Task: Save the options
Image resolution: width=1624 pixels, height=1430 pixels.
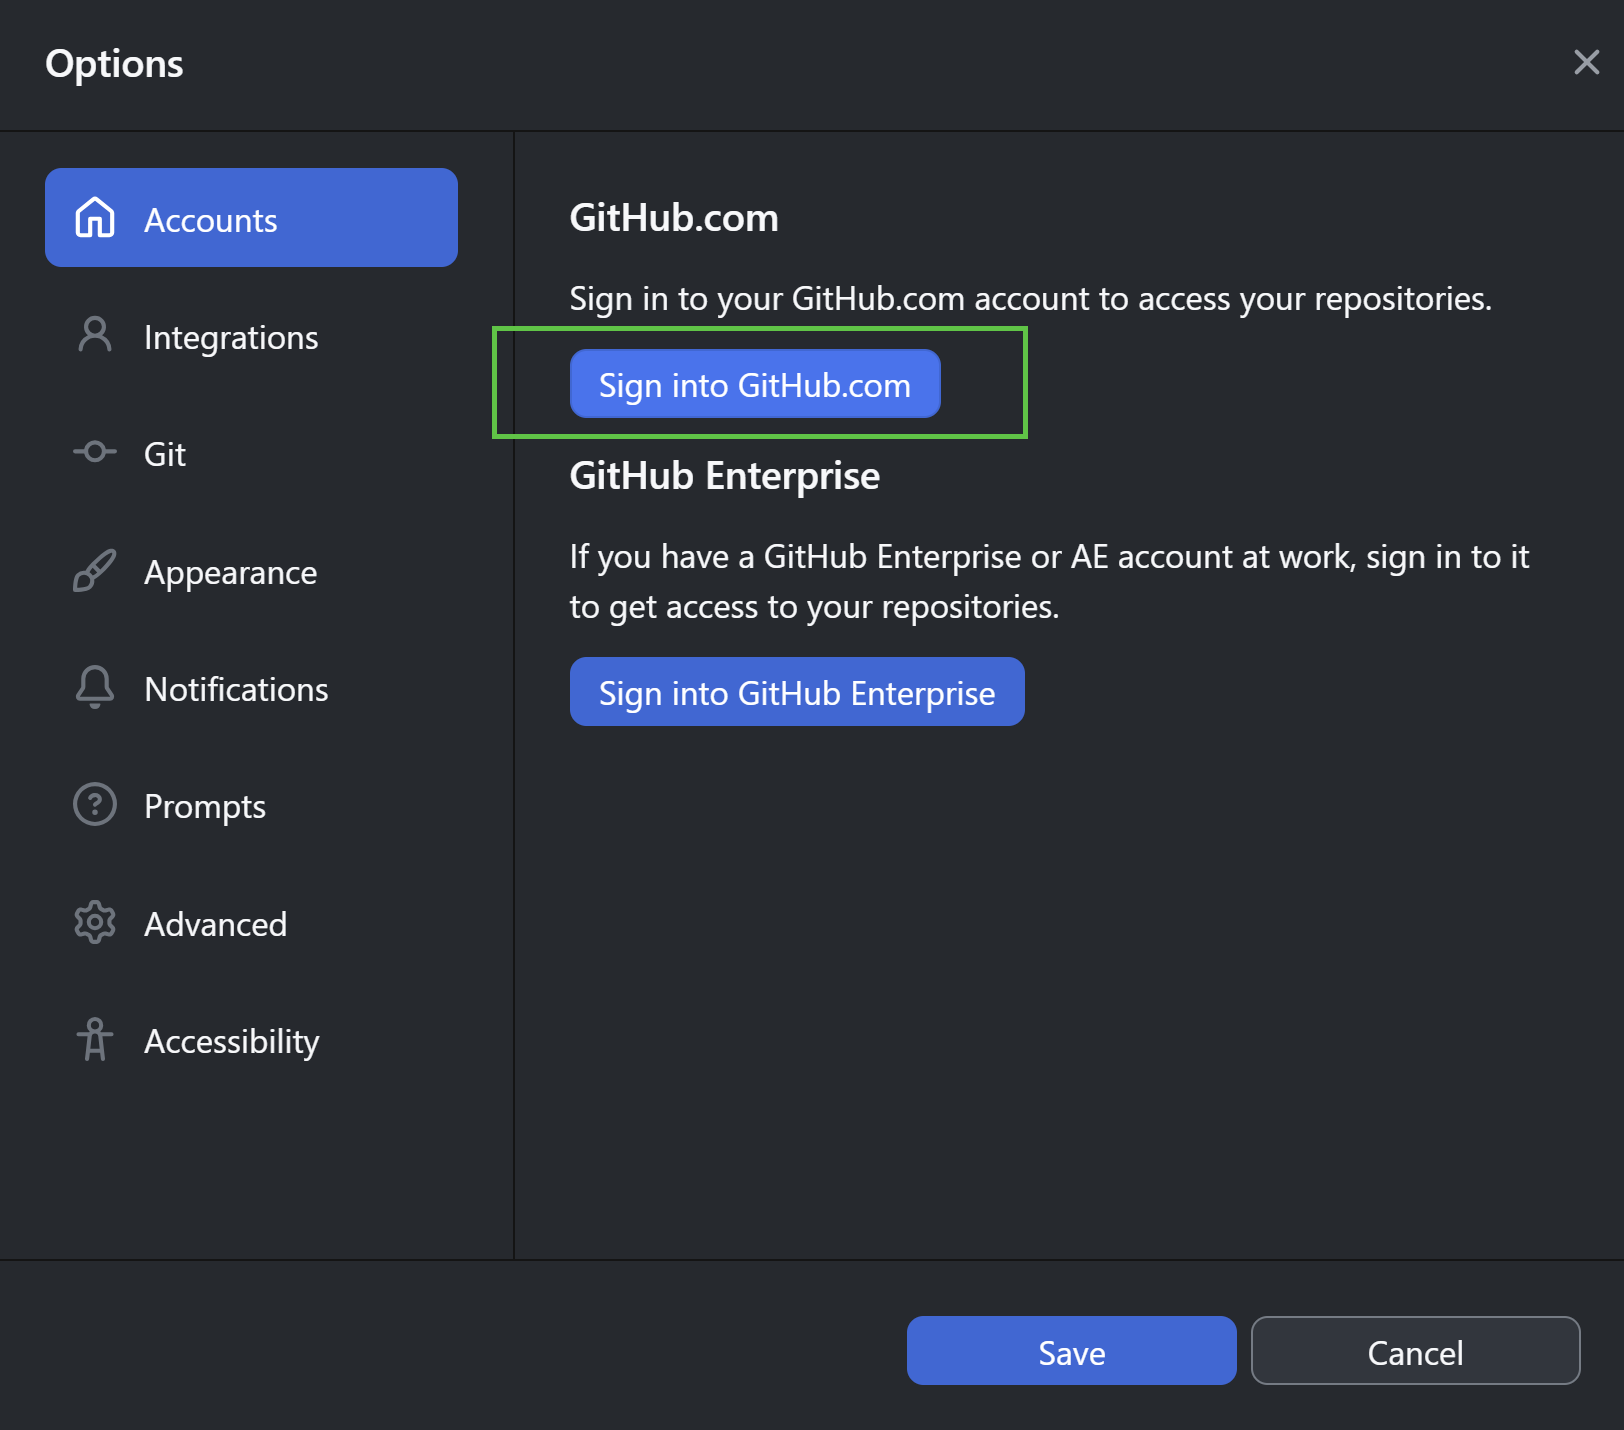Action: coord(1071,1351)
